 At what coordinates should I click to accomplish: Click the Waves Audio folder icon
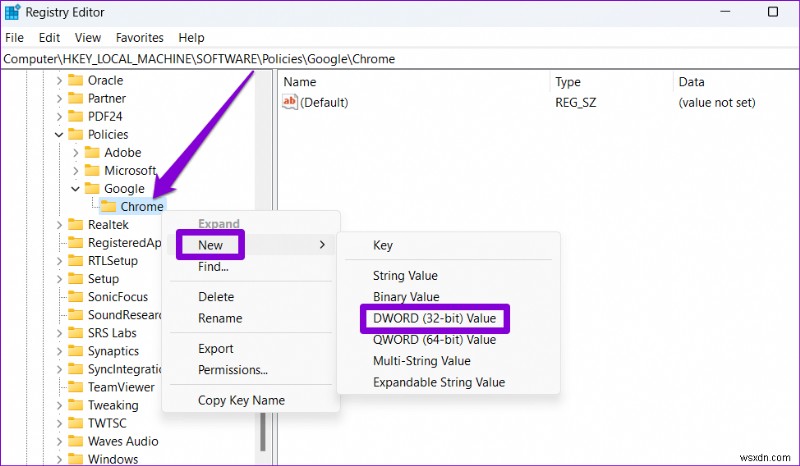[76, 441]
